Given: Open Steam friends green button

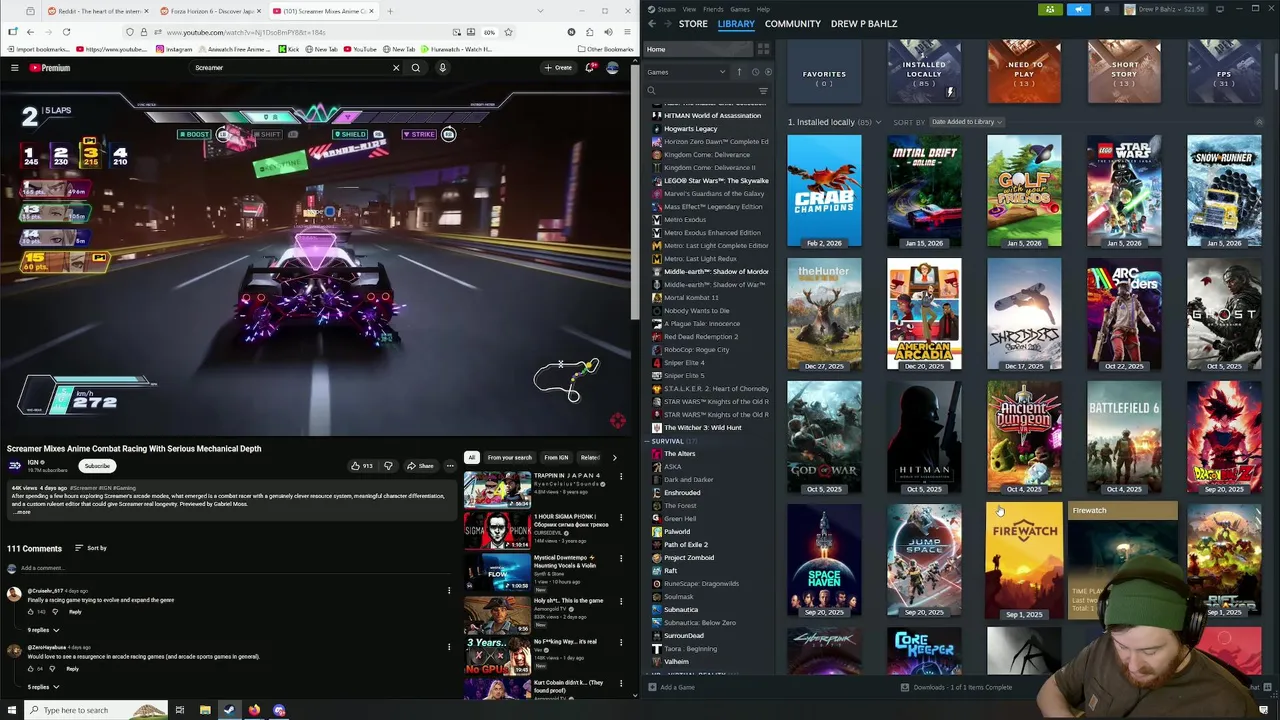Looking at the screenshot, I should click(x=1050, y=9).
